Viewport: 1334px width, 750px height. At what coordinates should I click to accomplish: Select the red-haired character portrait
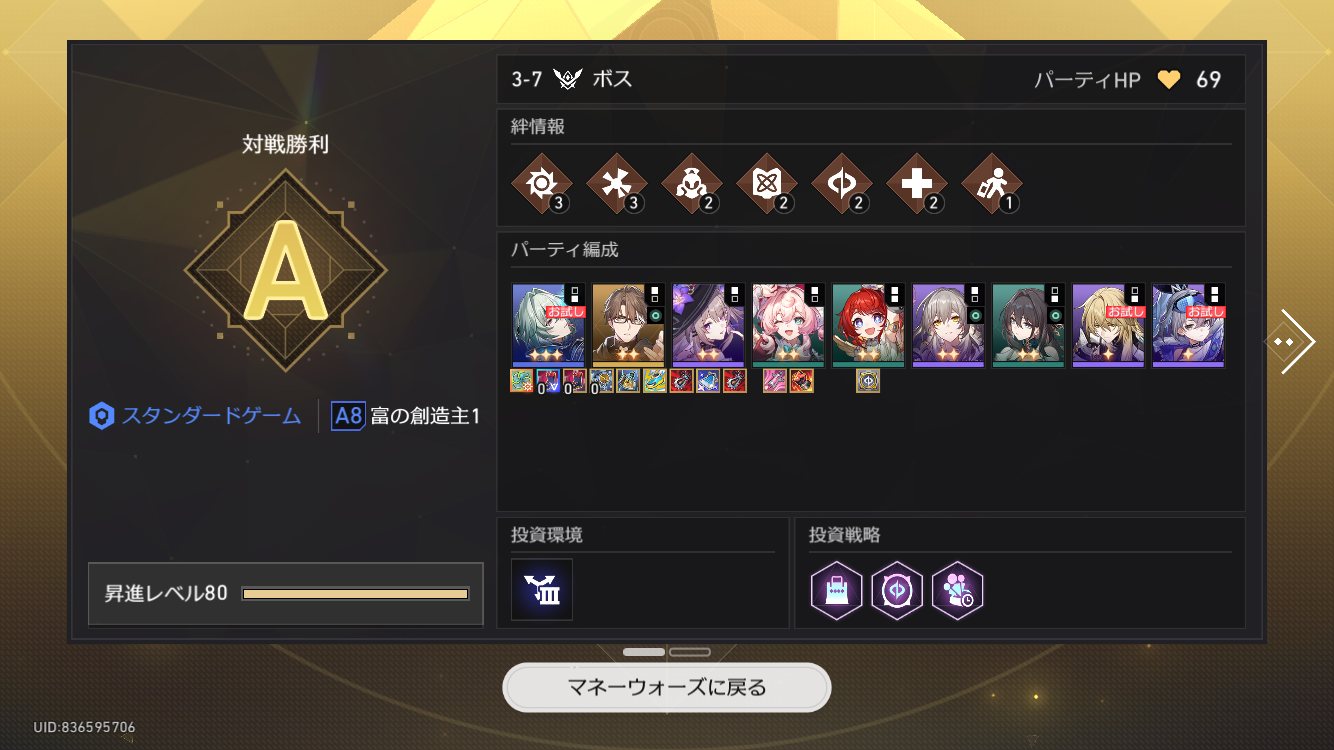pyautogui.click(x=869, y=325)
